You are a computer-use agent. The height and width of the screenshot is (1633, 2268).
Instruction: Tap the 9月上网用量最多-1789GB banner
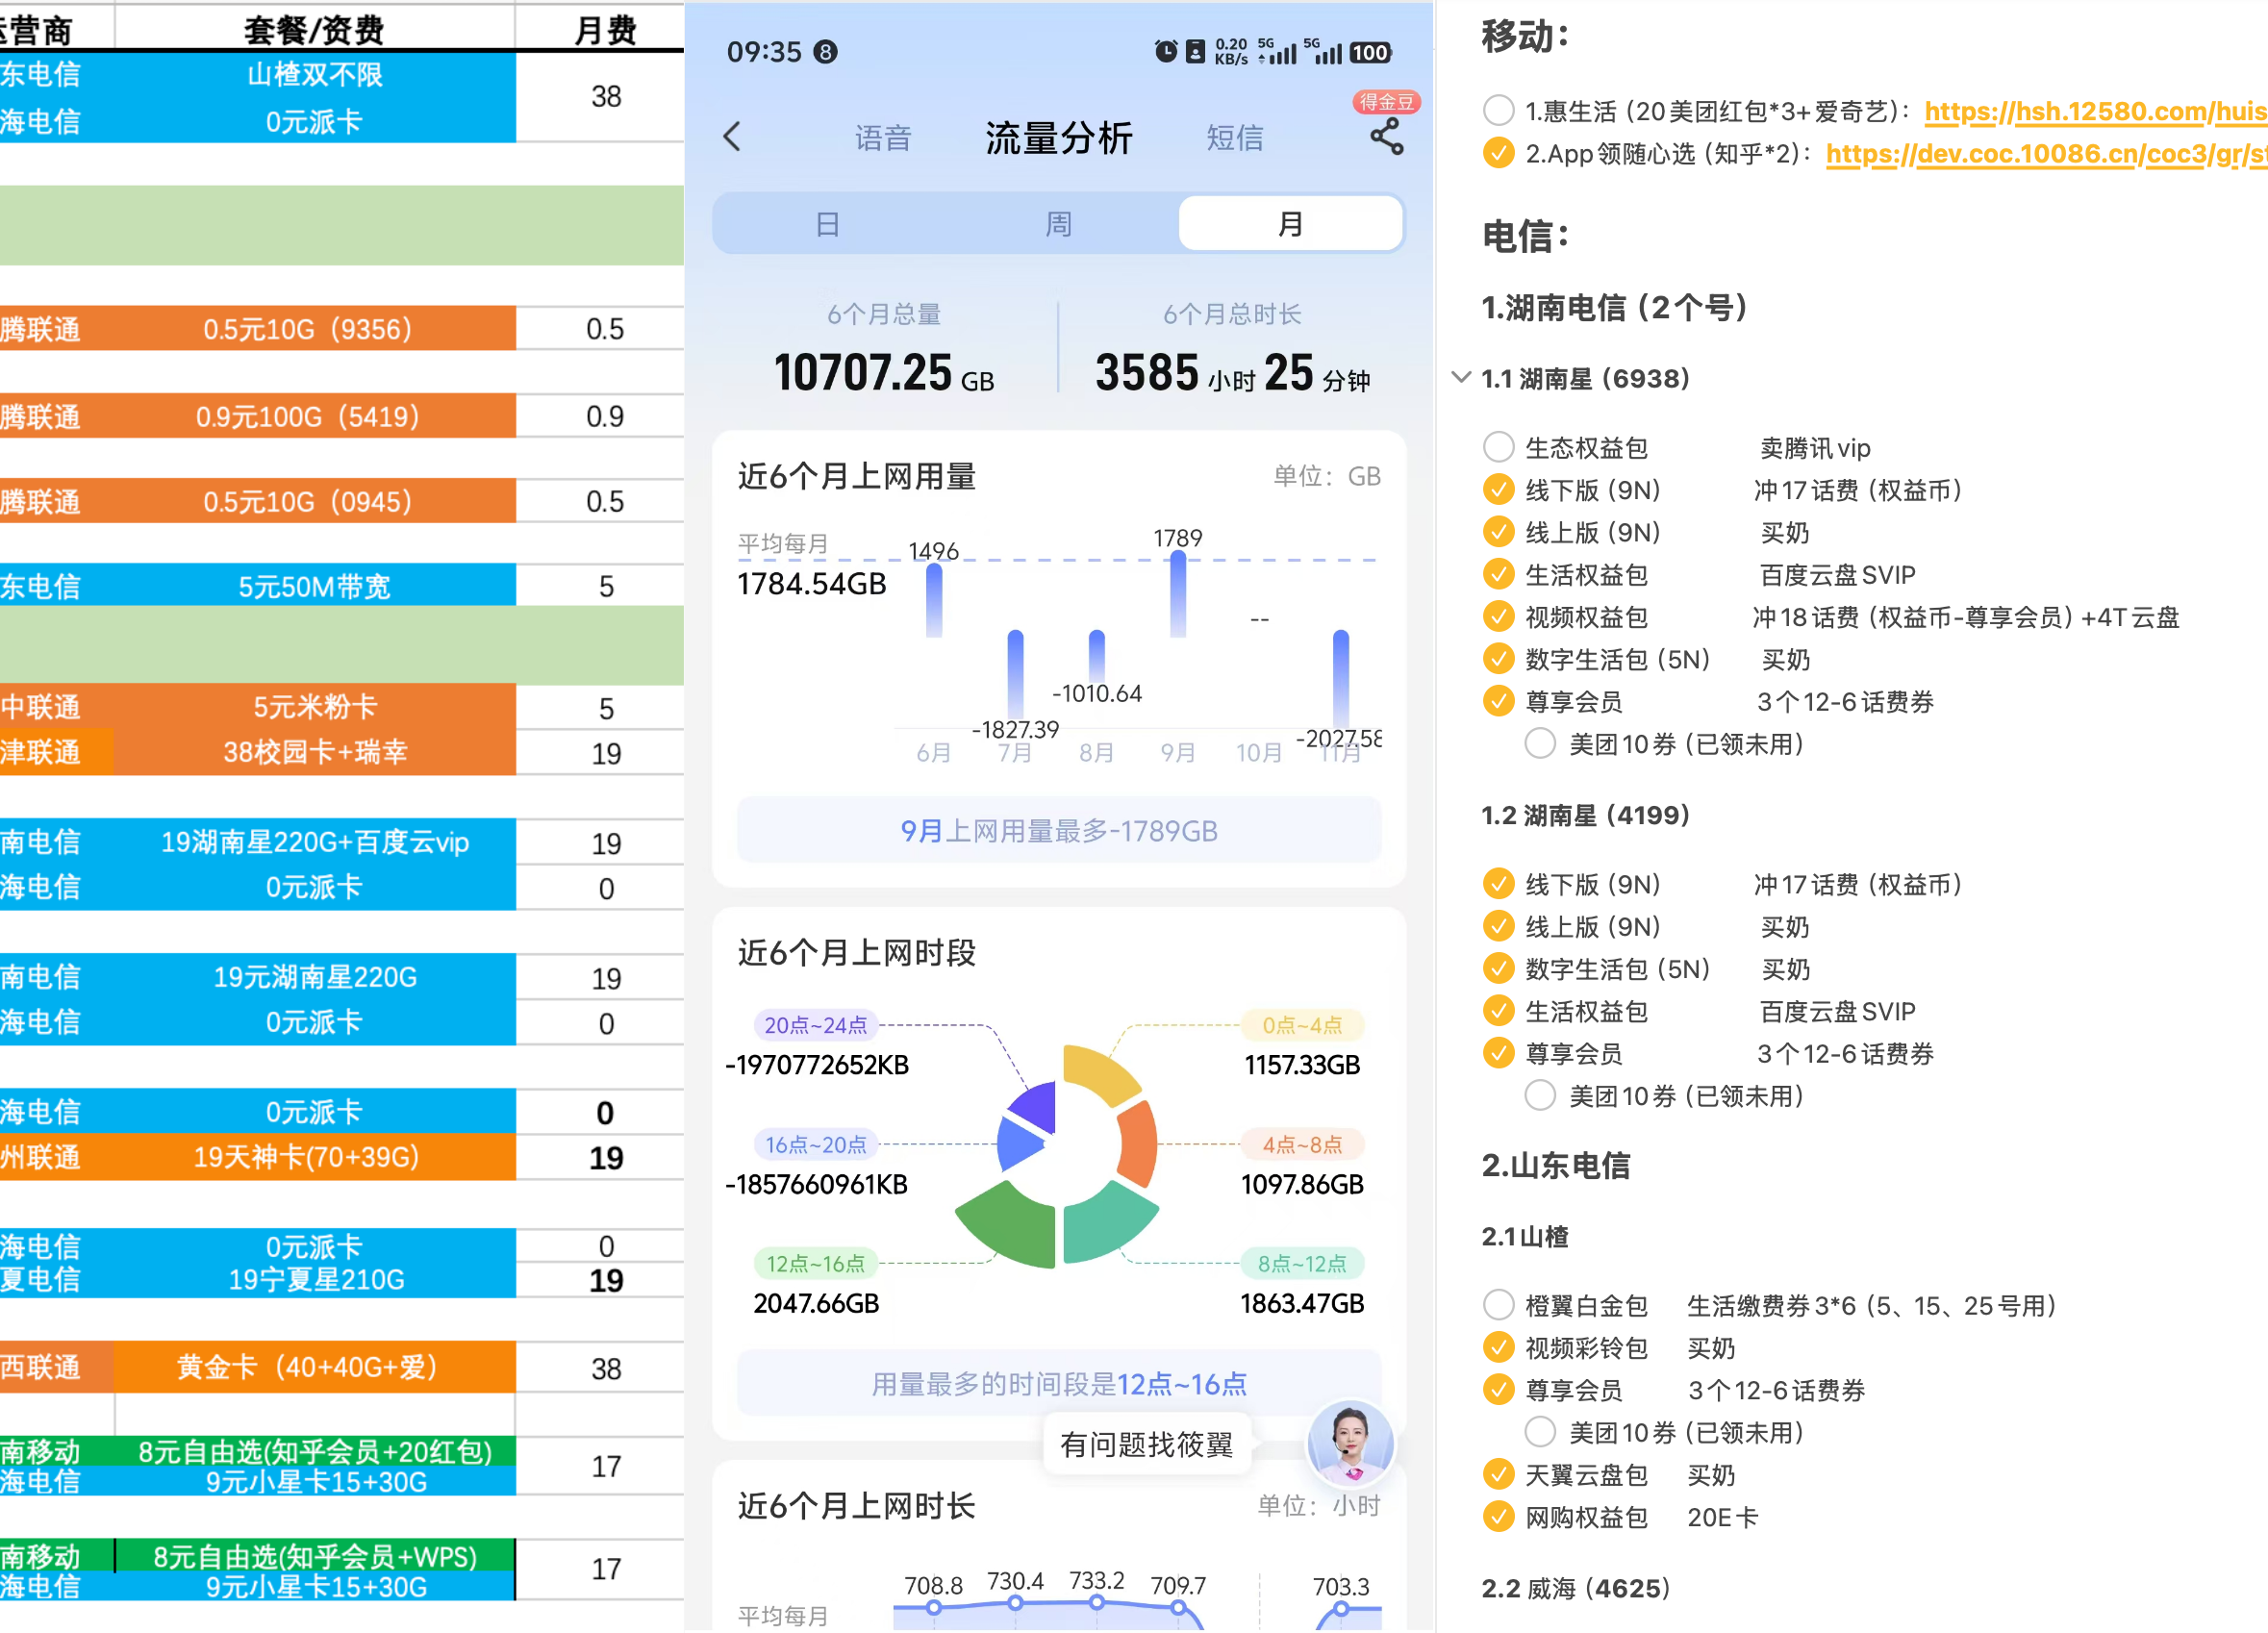(1059, 830)
